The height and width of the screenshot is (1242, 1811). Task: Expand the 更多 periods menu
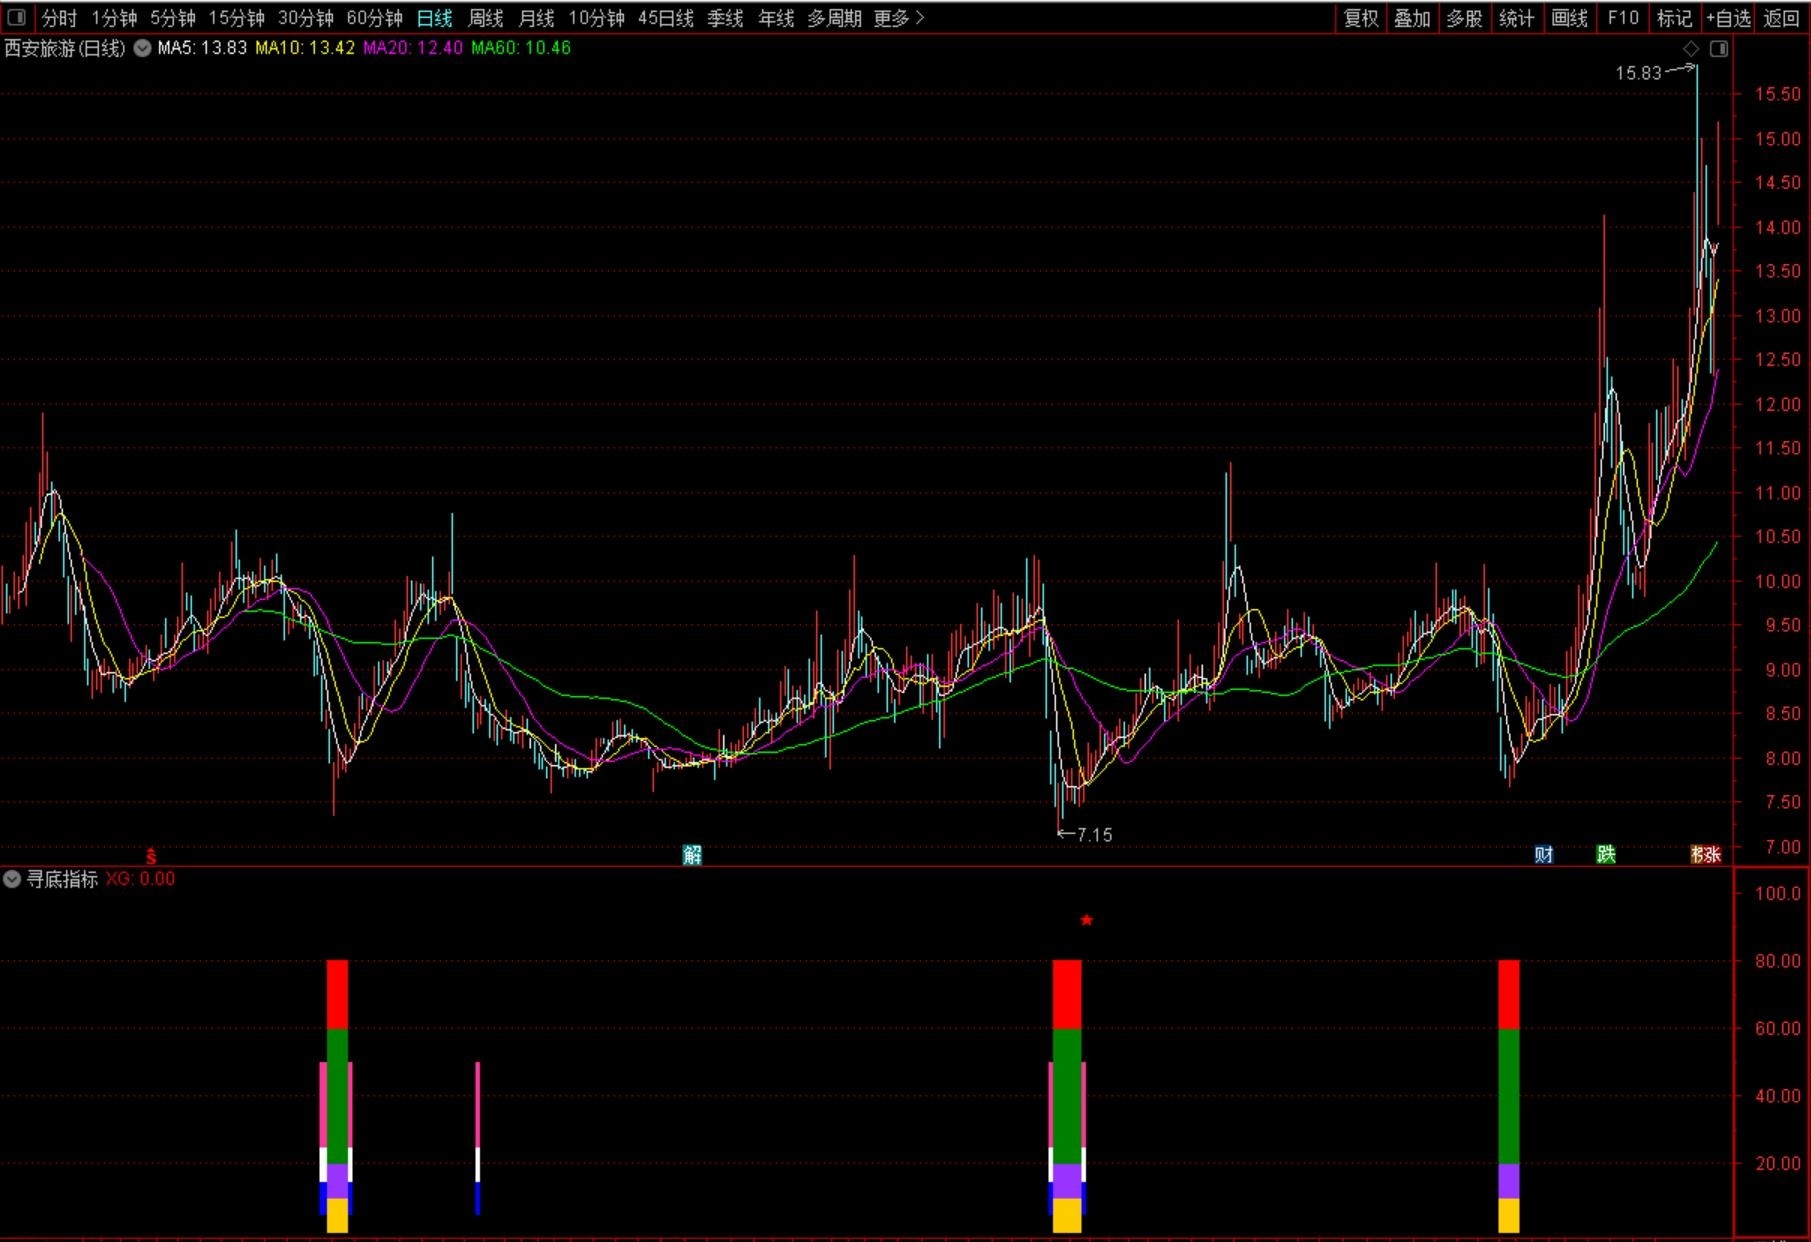(x=898, y=18)
